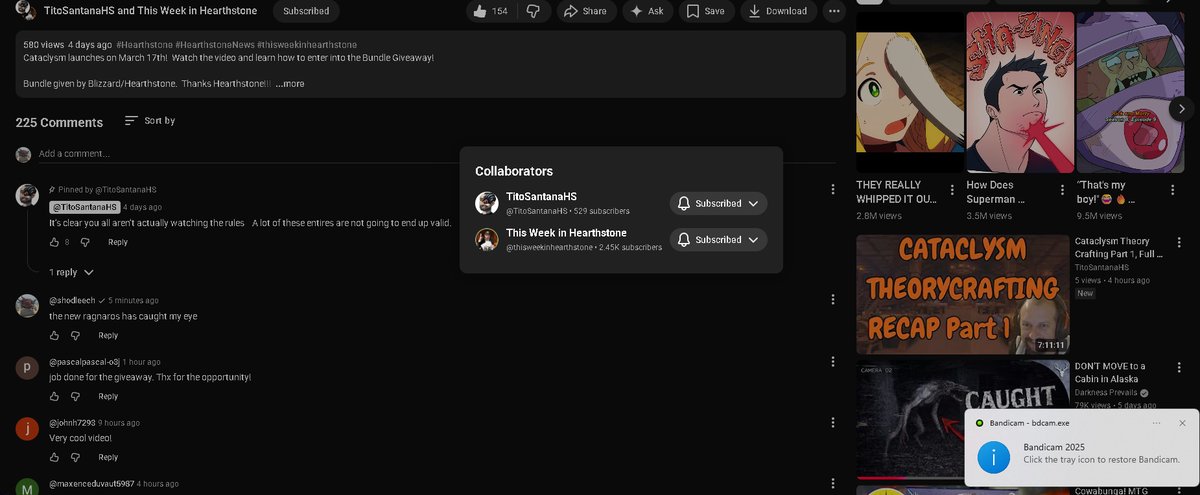Click This Week in Hearthstone collaborator avatar
Screen dimensions: 1200x495
487,239
